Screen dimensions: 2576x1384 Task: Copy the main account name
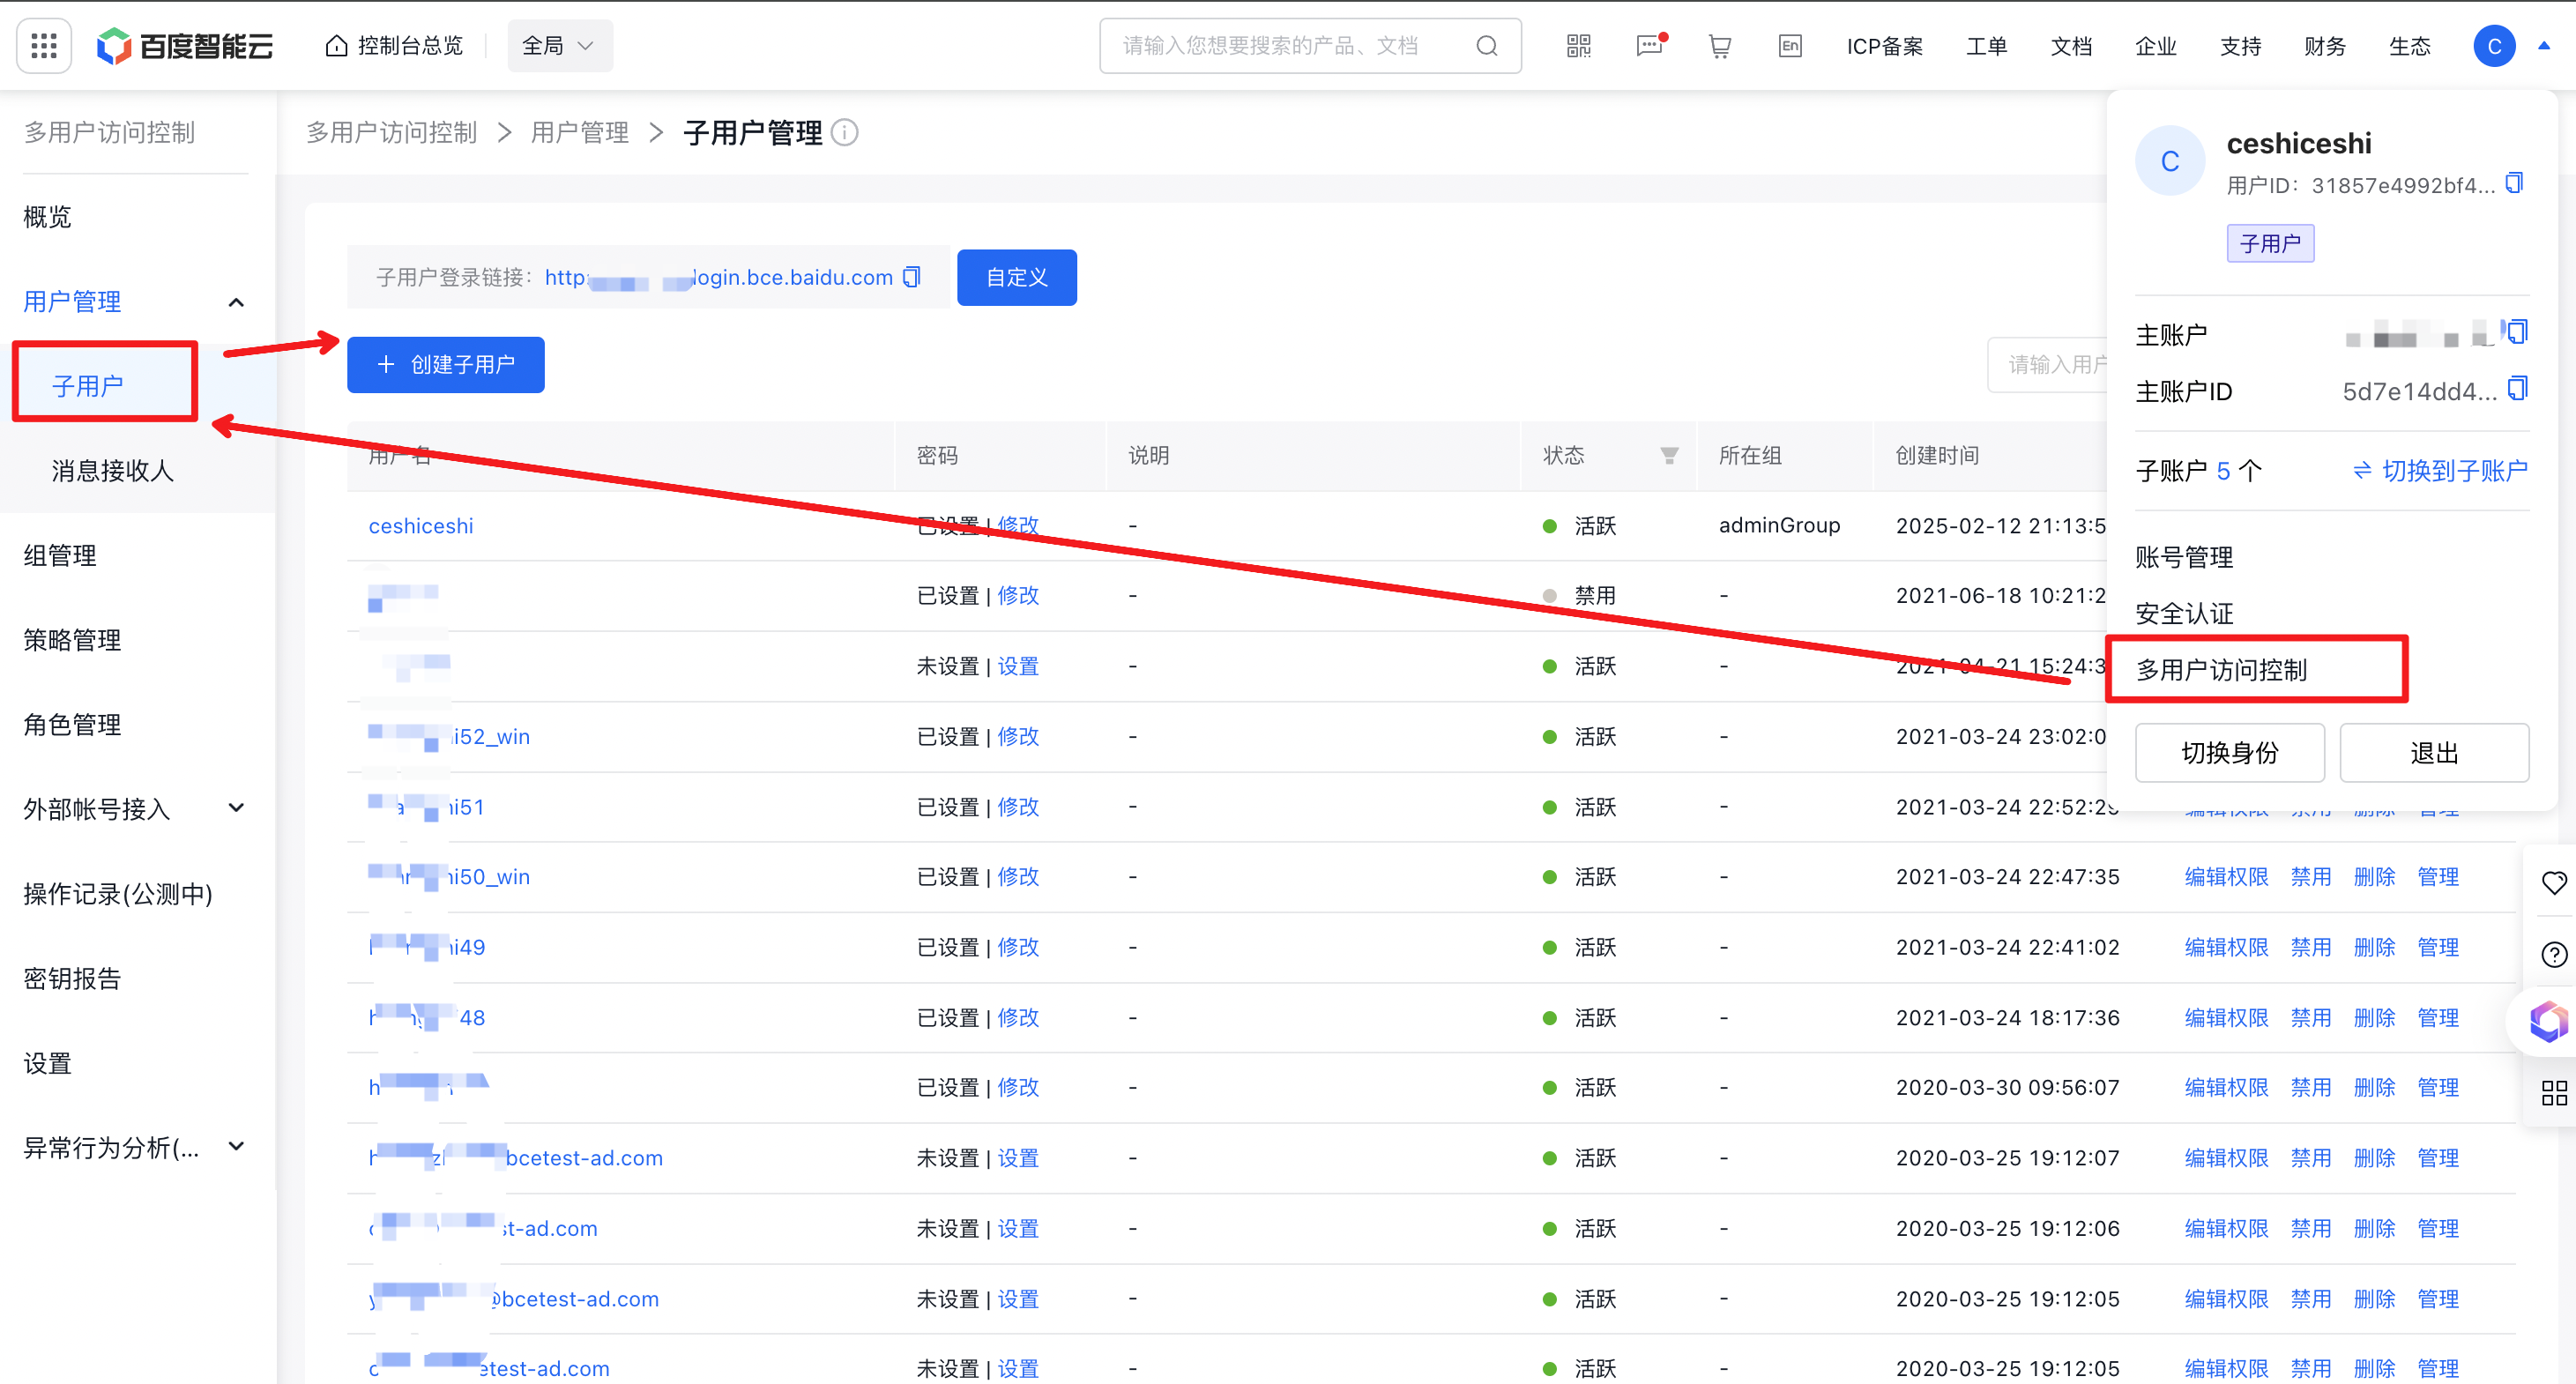2518,331
